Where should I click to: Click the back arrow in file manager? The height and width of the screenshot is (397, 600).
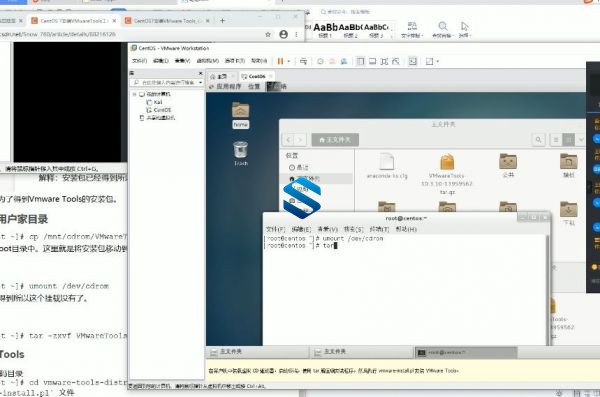[289, 140]
